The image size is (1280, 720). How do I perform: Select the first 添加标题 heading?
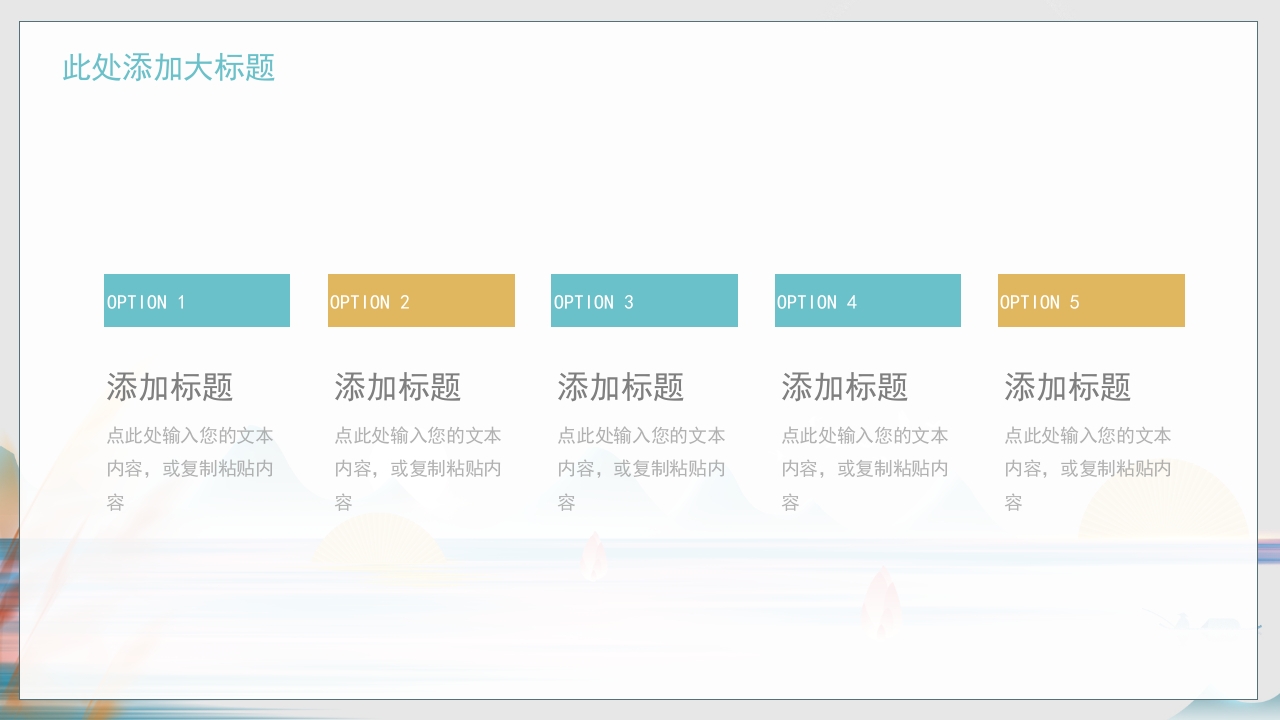[x=168, y=388]
